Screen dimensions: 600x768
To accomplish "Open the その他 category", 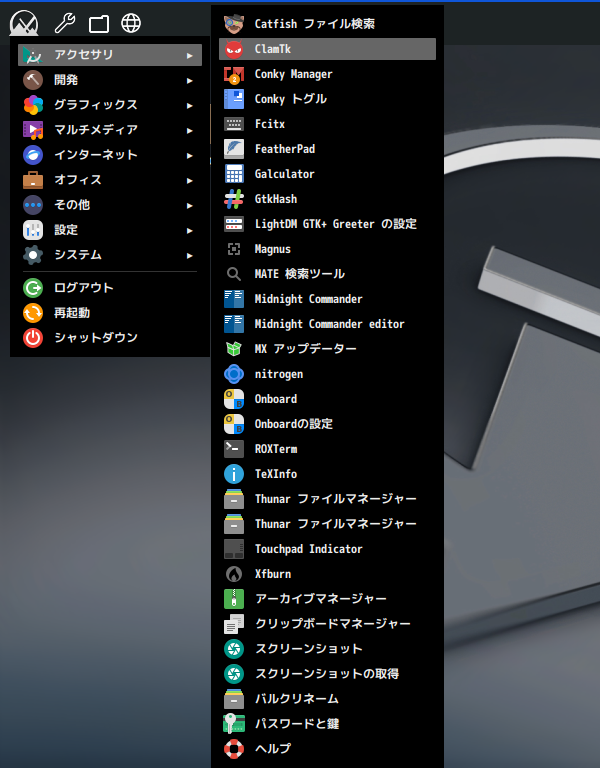I will (110, 205).
